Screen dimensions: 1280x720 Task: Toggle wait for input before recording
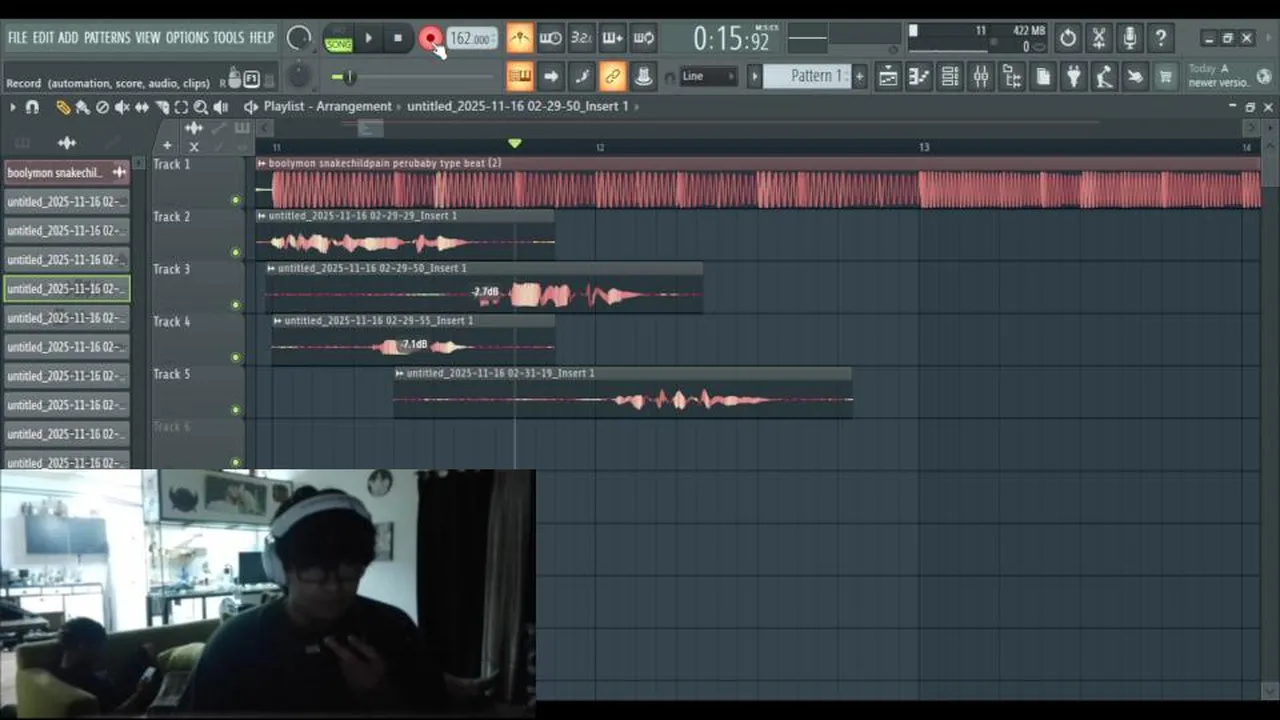coord(550,39)
